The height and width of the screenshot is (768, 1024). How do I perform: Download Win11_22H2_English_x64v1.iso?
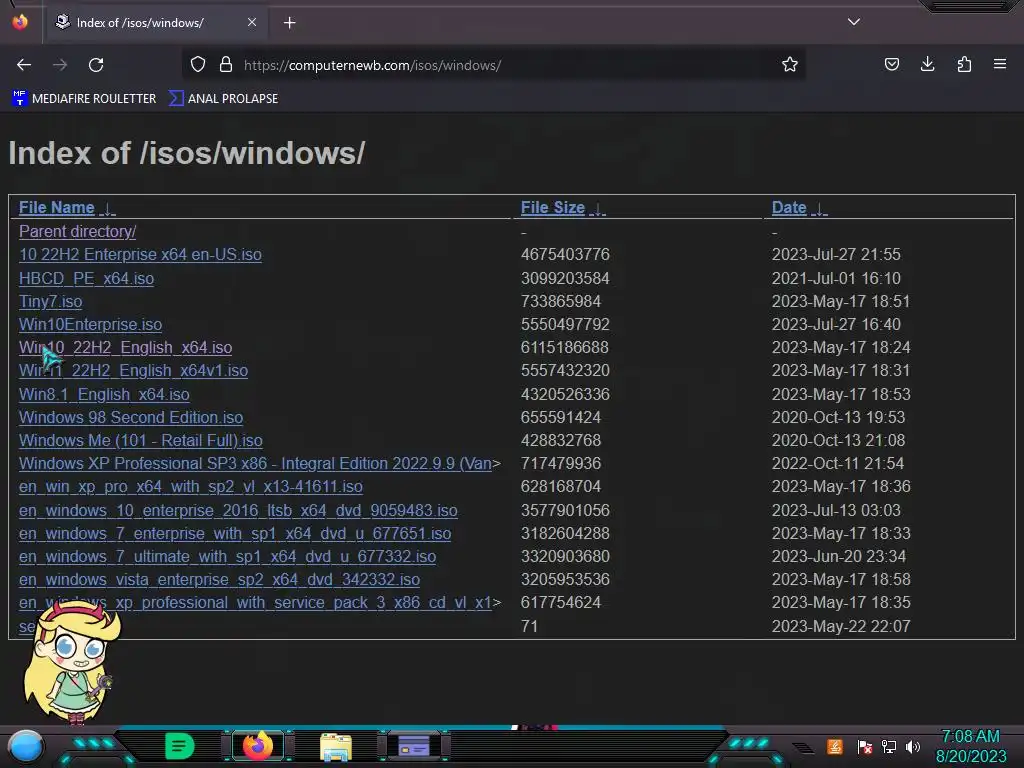133,370
